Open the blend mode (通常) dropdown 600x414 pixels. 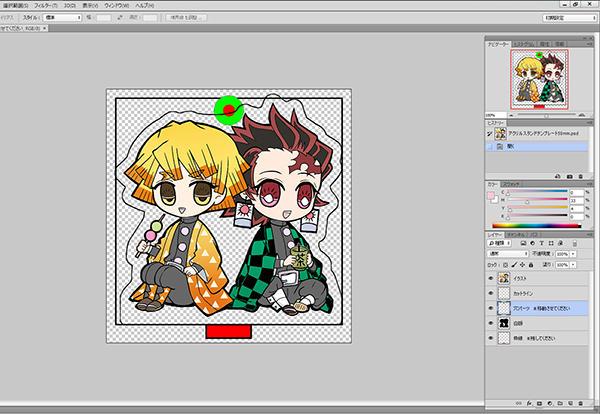[x=508, y=254]
